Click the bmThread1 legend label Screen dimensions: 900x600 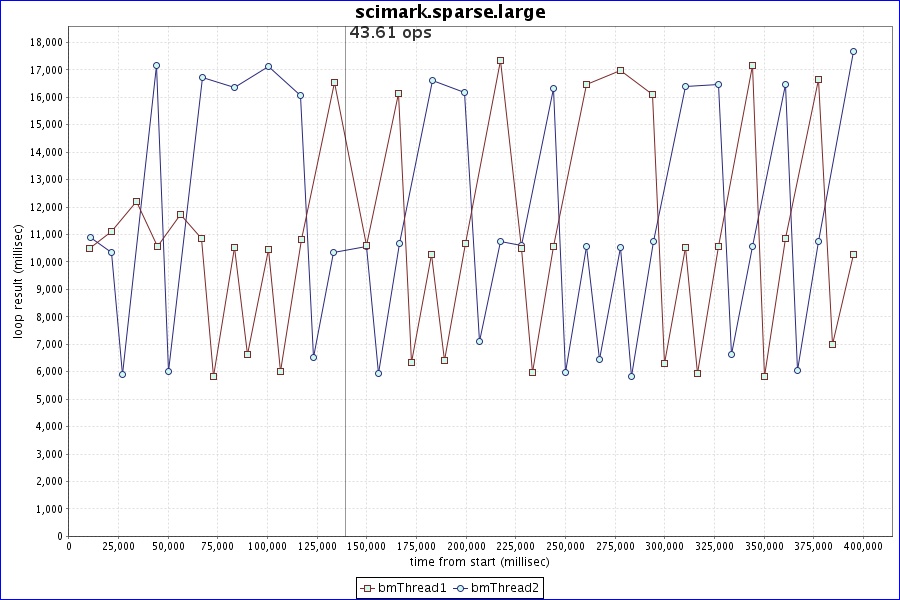click(x=410, y=588)
